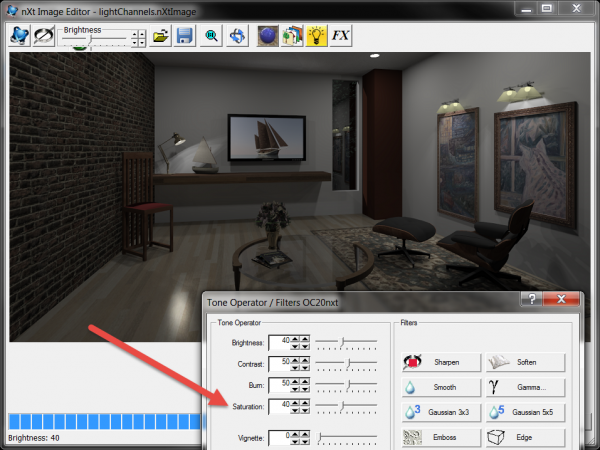Maximize the nXt Image Editor window
The image size is (600, 450).
pyautogui.click(x=546, y=8)
